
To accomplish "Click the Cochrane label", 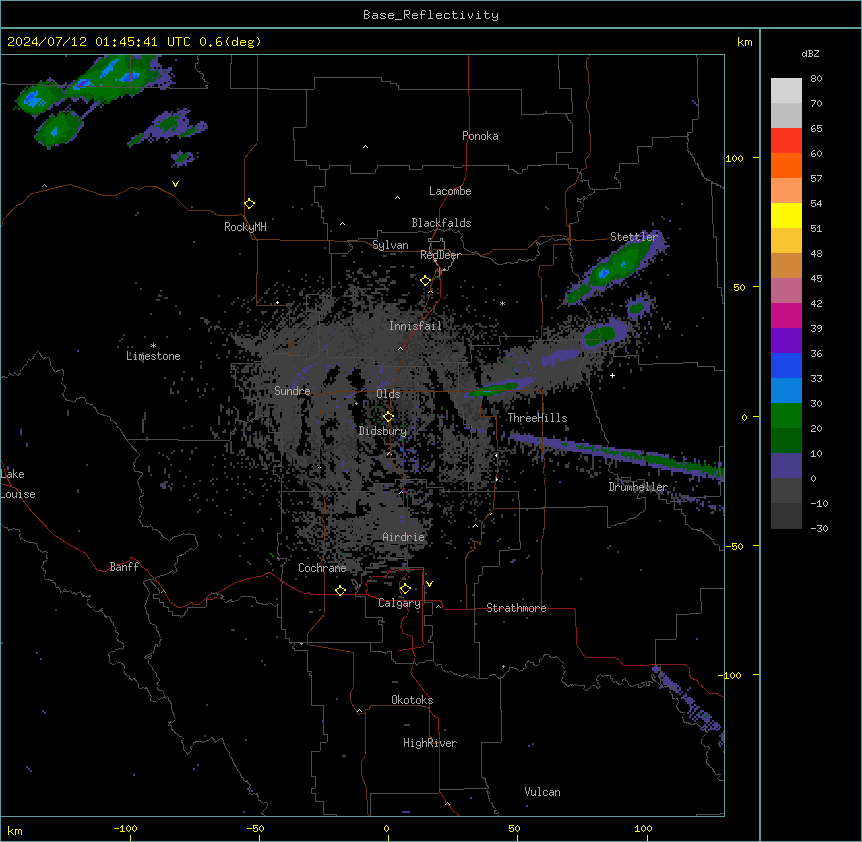I will (322, 568).
